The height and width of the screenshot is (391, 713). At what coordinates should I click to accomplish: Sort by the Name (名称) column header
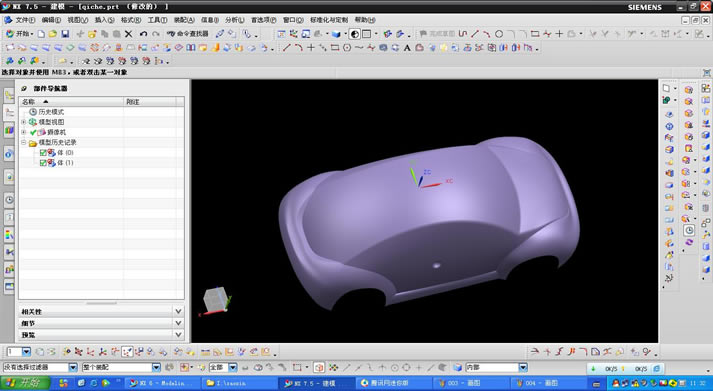tap(71, 102)
